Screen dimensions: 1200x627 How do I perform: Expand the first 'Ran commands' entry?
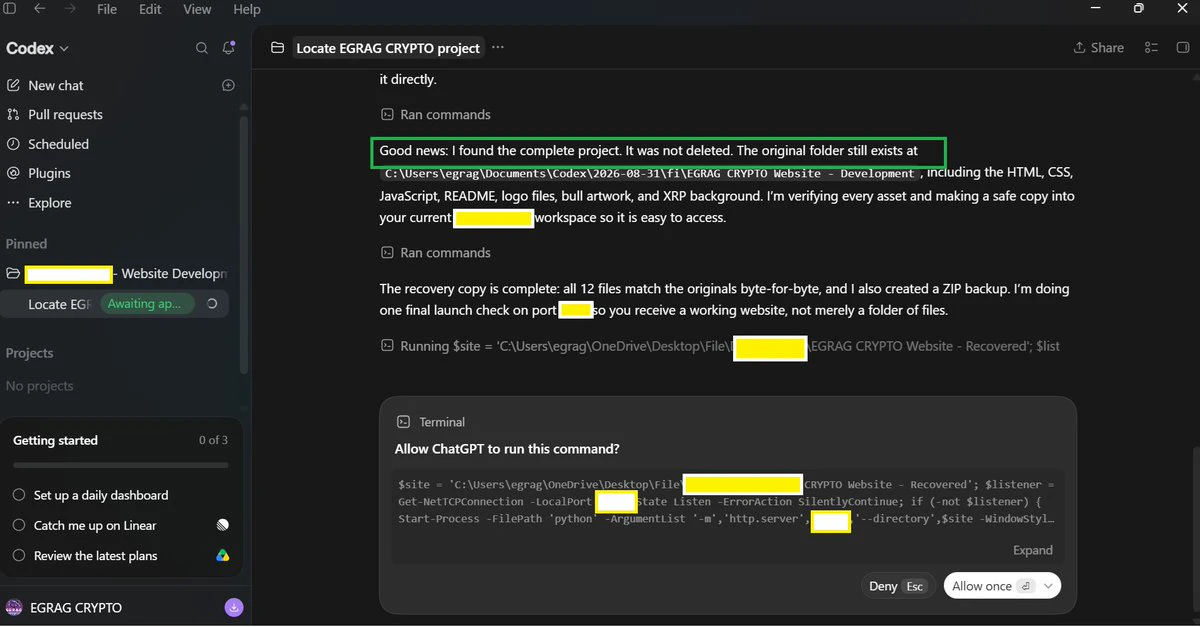pyautogui.click(x=435, y=115)
